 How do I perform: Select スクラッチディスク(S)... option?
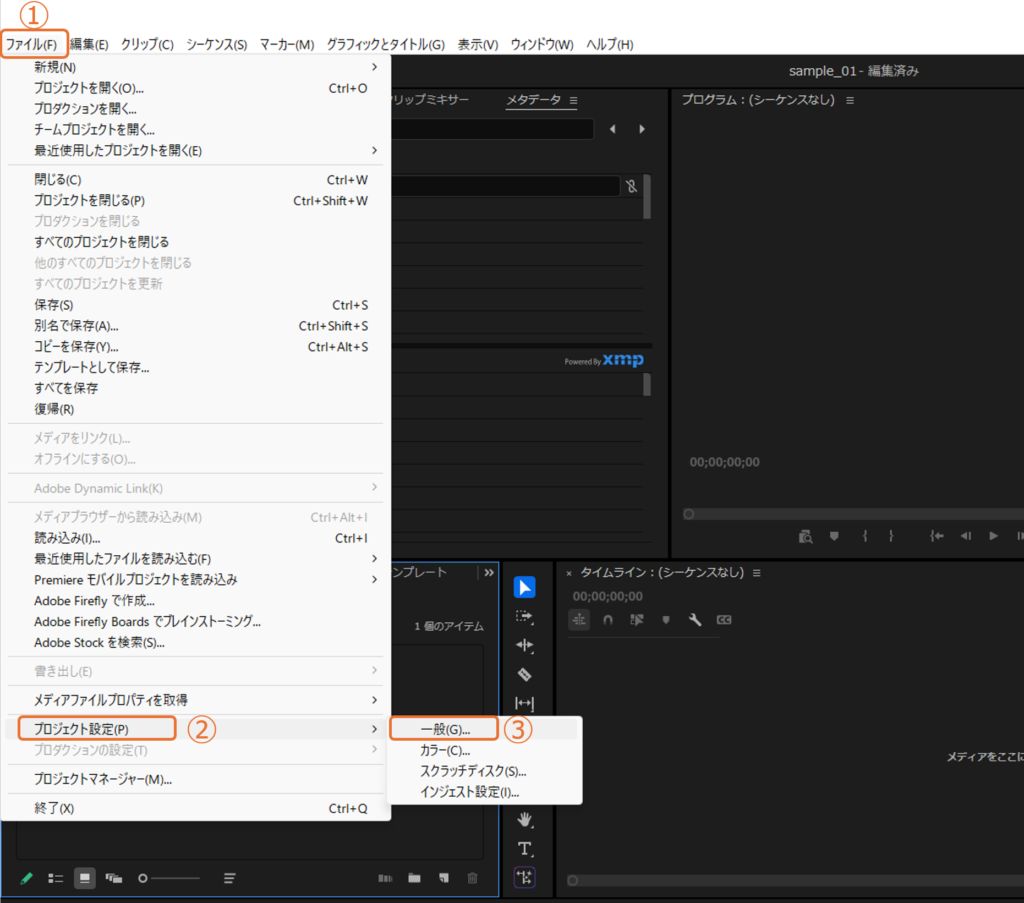coord(473,771)
